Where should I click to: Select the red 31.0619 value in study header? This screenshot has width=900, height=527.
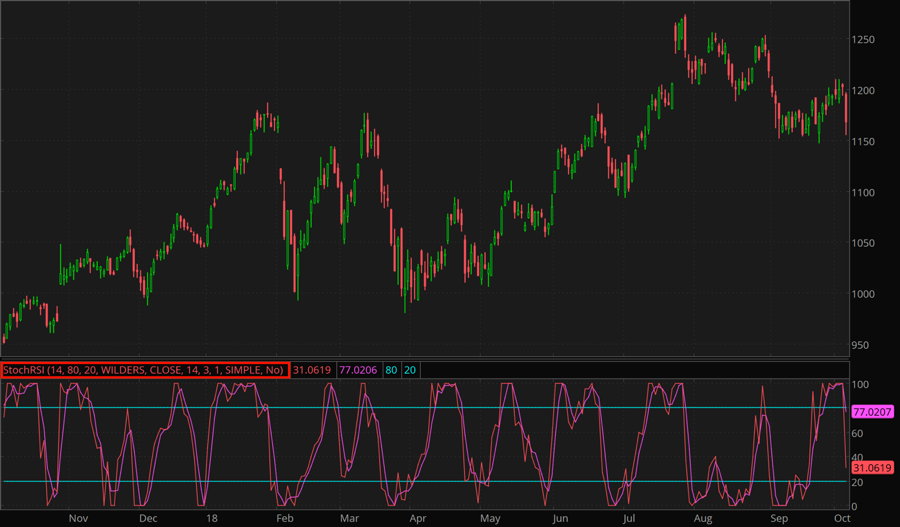(x=311, y=370)
